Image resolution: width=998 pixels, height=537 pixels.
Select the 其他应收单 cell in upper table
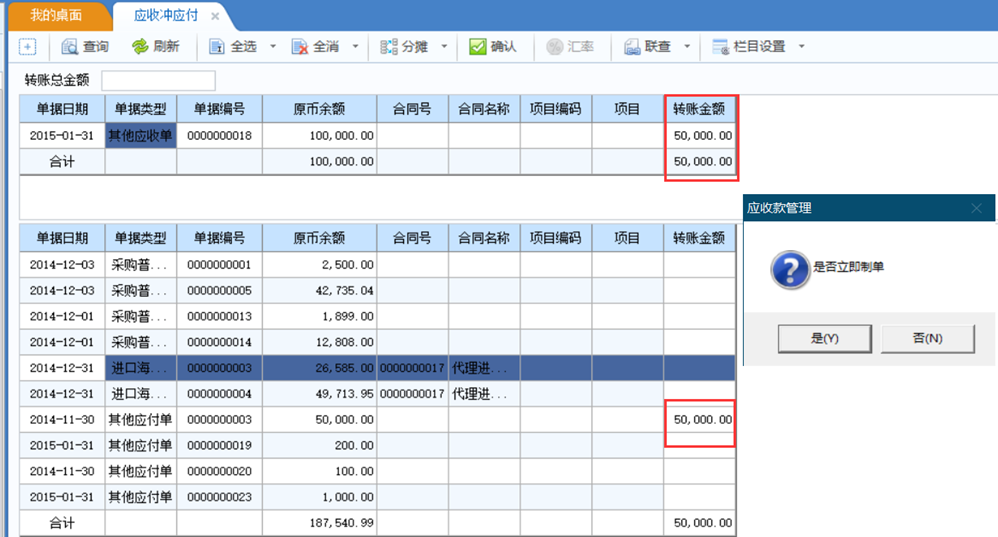(141, 136)
